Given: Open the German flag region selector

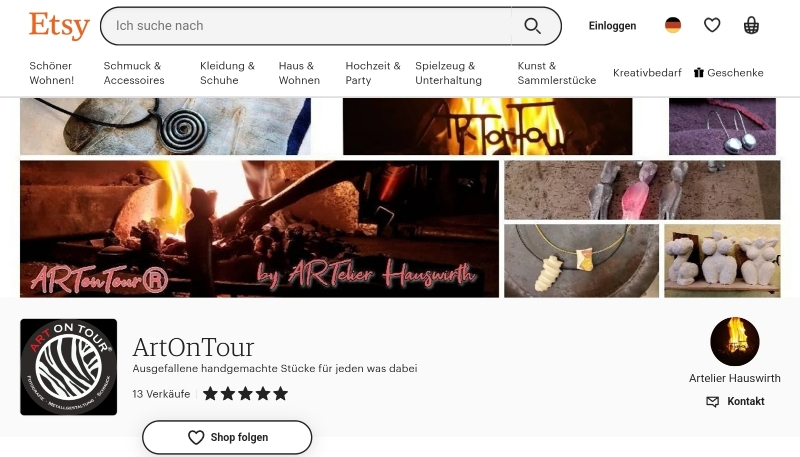Looking at the screenshot, I should tap(673, 25).
